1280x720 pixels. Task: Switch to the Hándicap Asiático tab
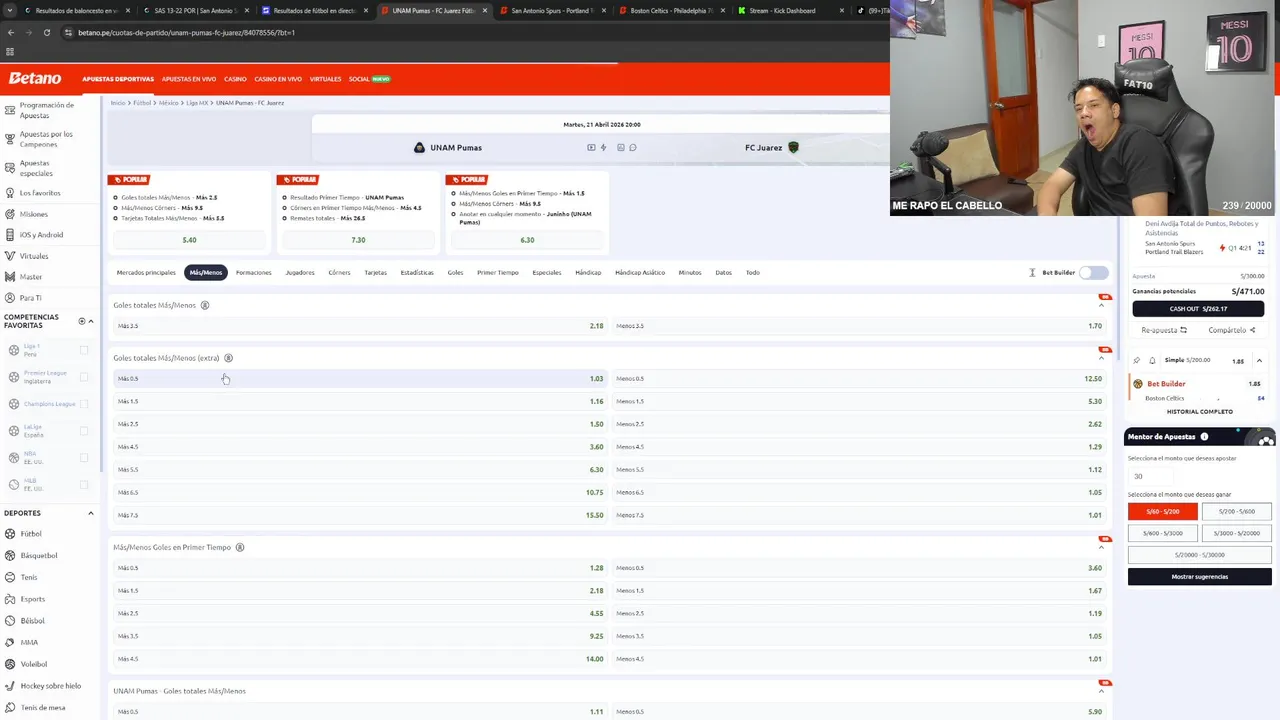640,272
